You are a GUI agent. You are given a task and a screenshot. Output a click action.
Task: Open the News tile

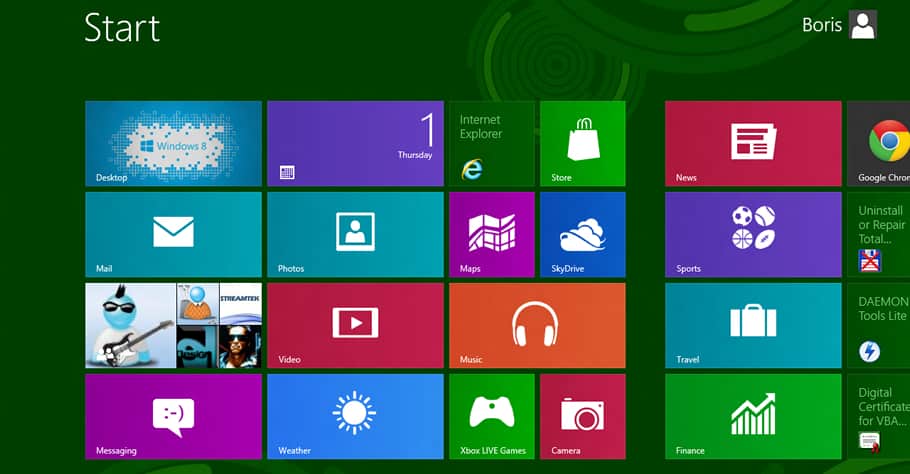tap(753, 143)
